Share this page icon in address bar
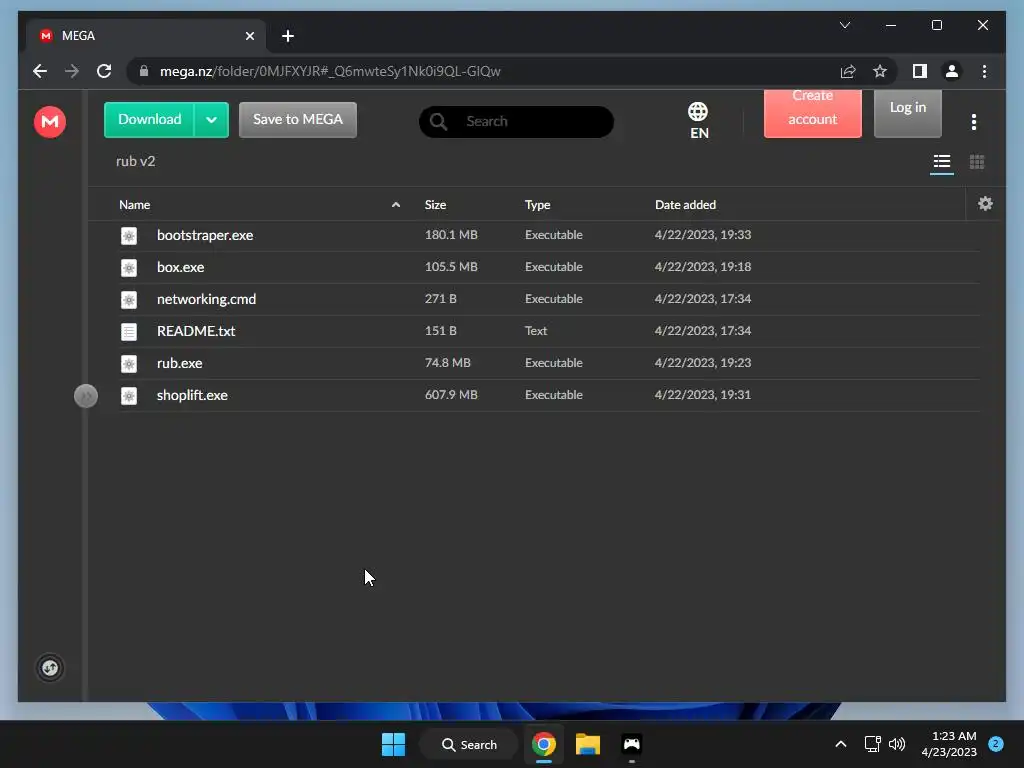 pyautogui.click(x=848, y=71)
